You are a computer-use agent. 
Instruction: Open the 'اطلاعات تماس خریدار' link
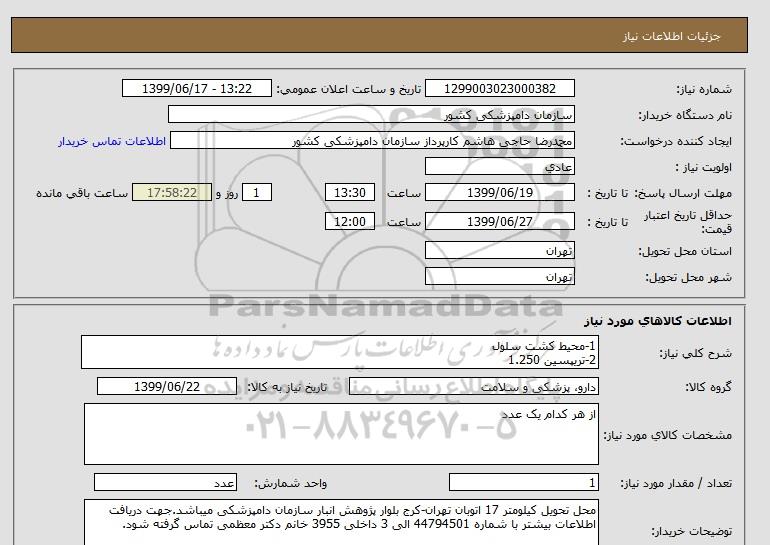click(112, 141)
